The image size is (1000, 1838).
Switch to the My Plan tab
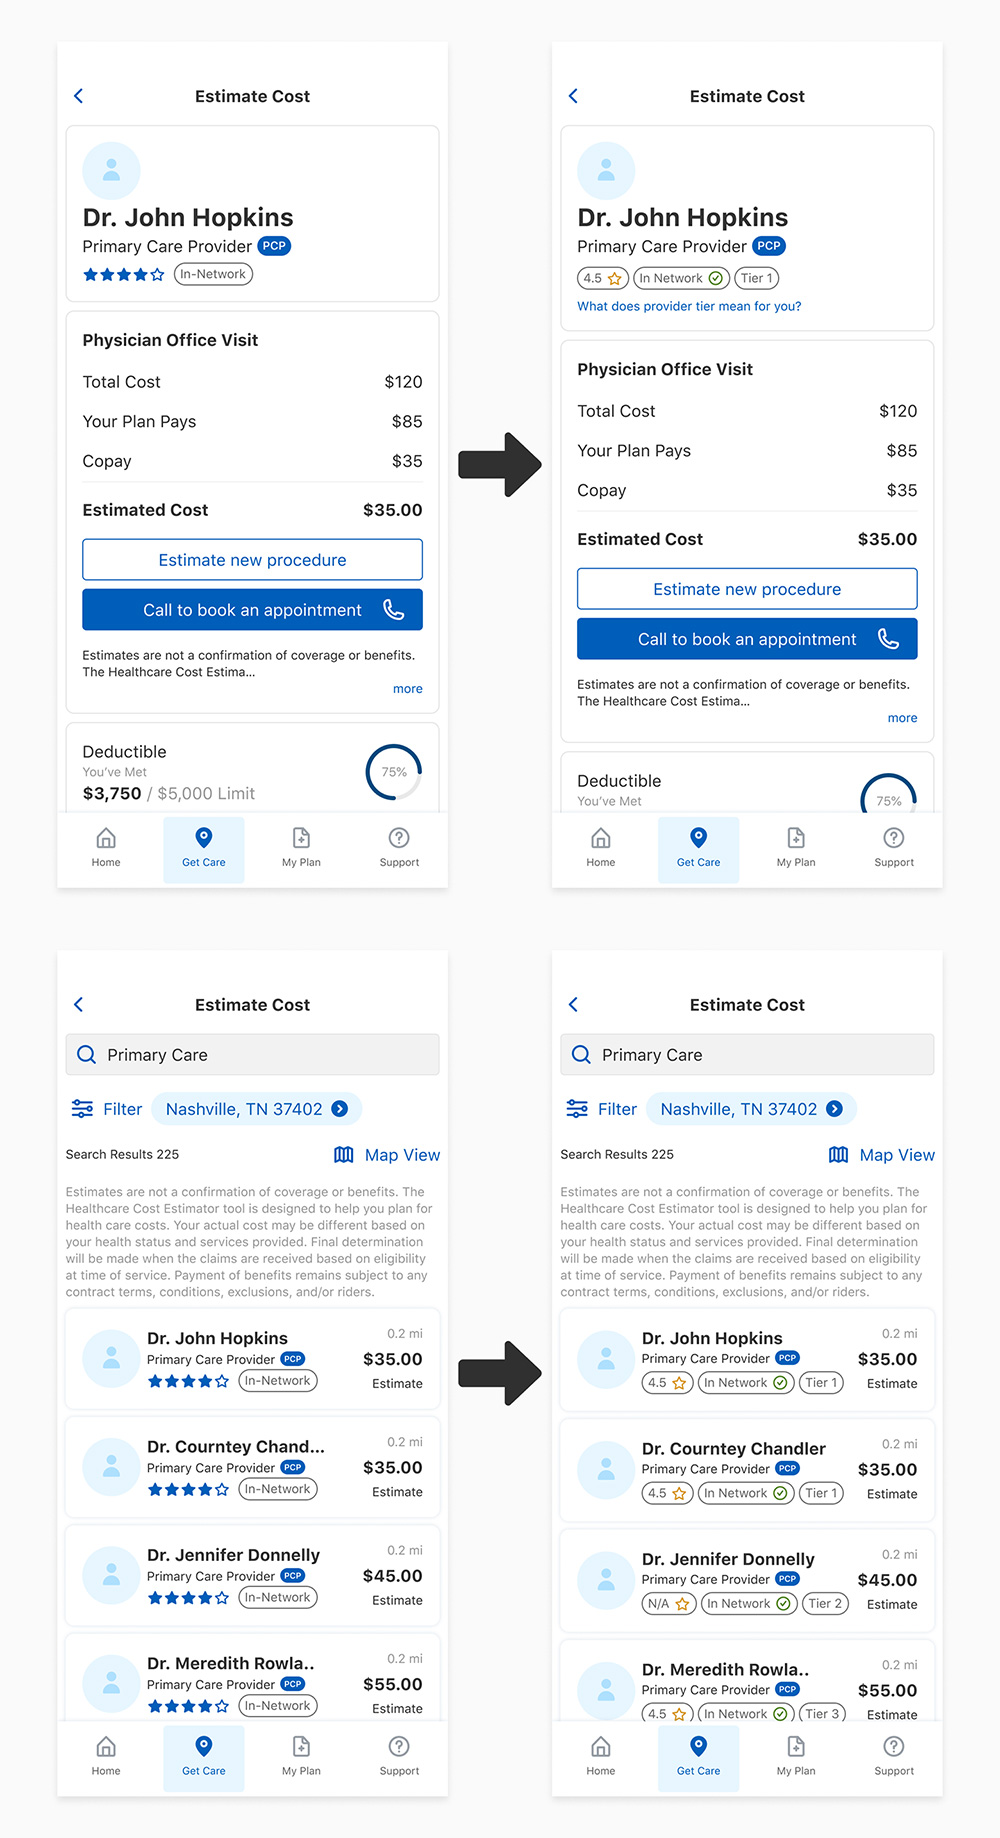(301, 838)
